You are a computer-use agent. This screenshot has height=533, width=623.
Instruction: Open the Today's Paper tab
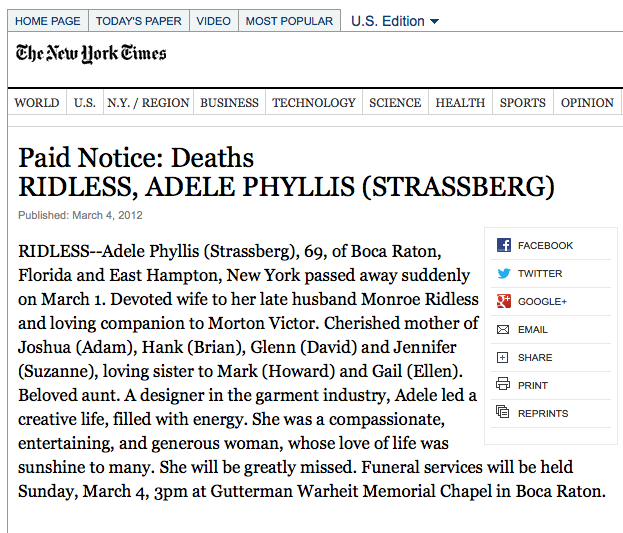click(138, 21)
